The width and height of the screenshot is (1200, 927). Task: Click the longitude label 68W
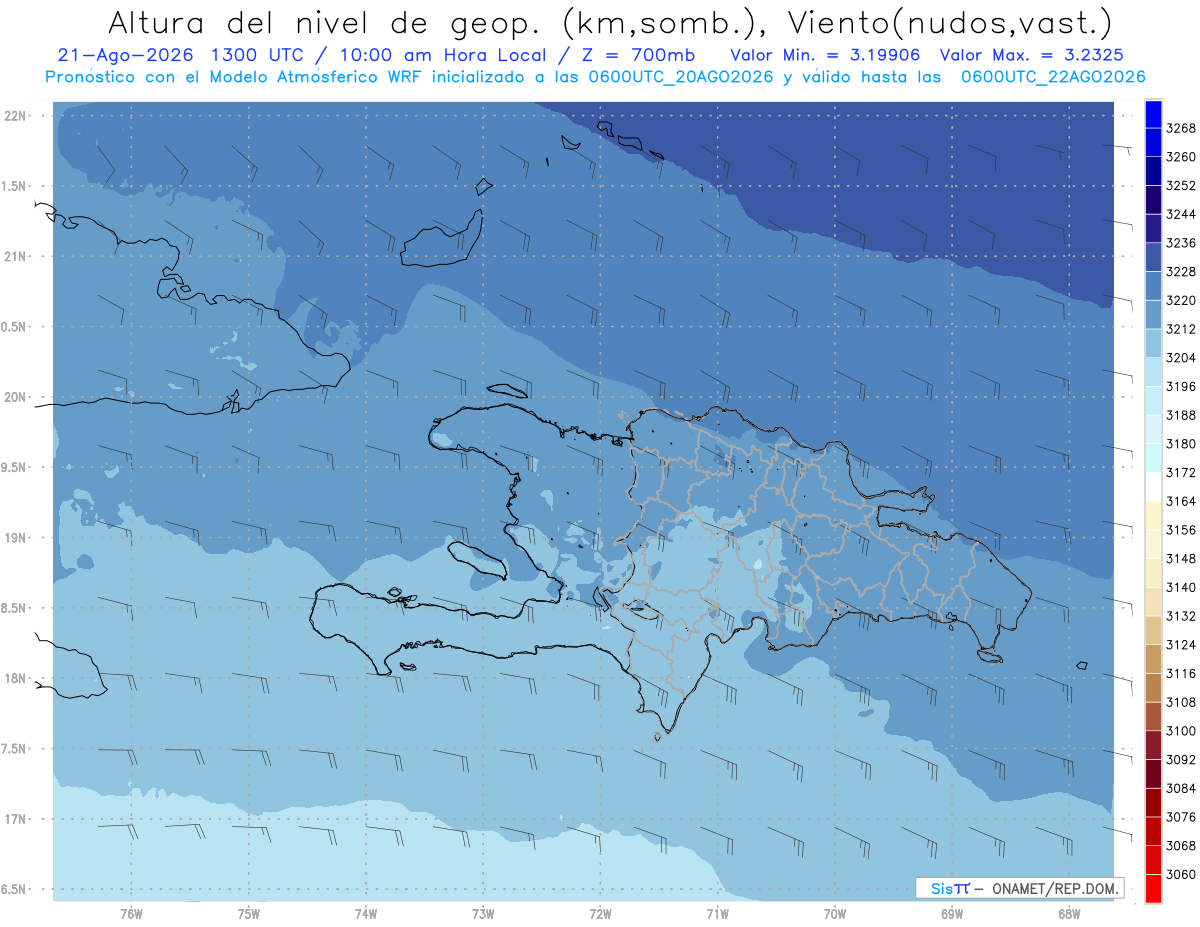pos(1069,914)
